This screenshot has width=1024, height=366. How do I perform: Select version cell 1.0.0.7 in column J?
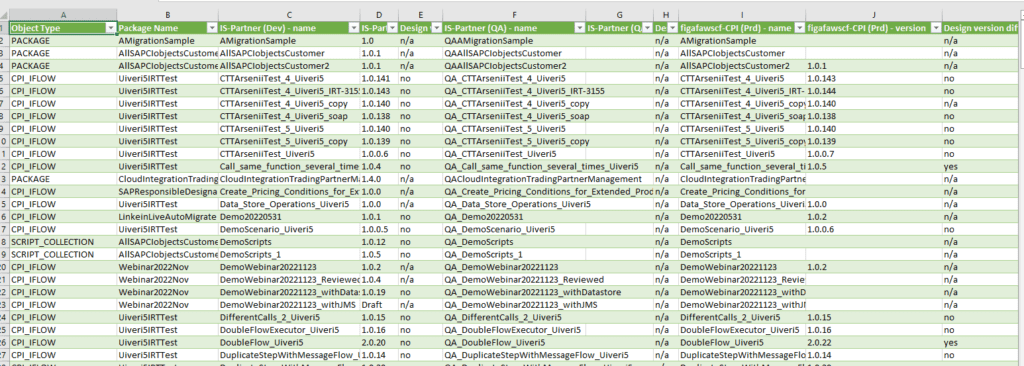click(873, 154)
